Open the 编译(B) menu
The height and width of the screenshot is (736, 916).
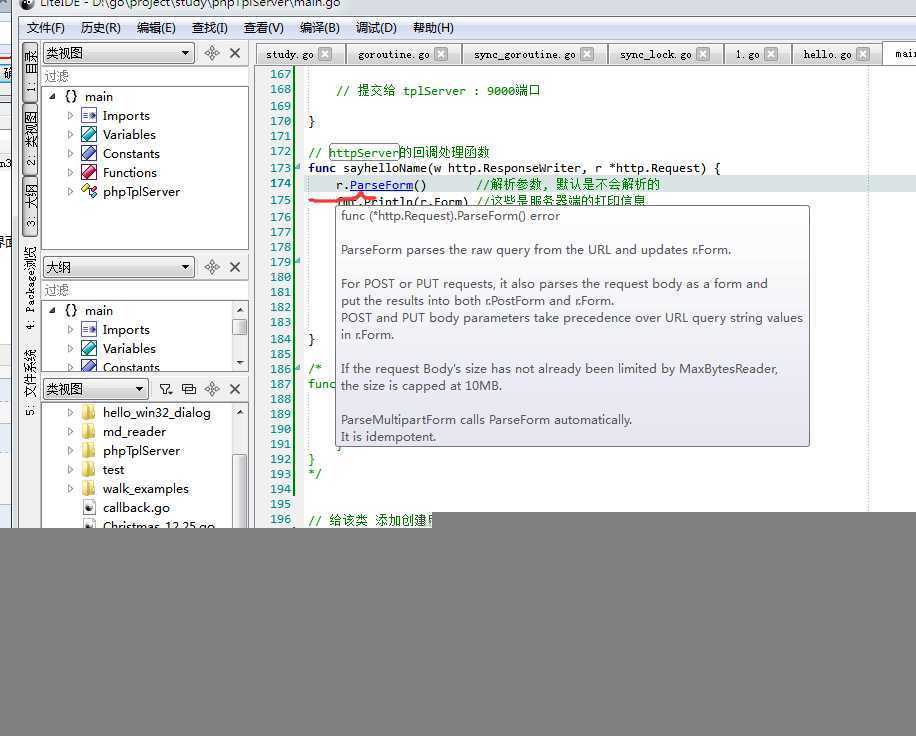[320, 28]
